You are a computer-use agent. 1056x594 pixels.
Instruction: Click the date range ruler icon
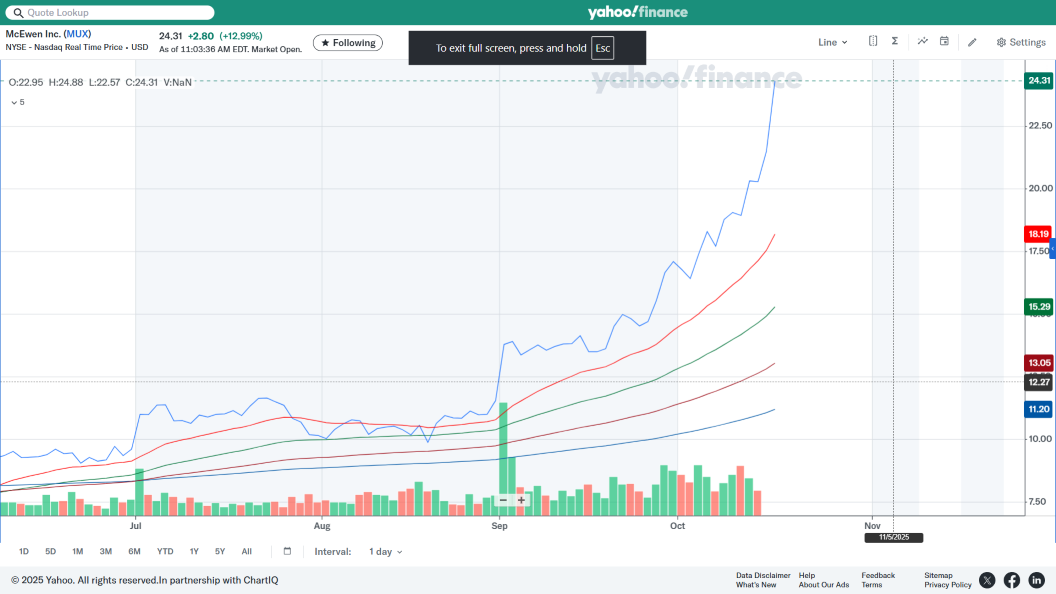pos(873,42)
